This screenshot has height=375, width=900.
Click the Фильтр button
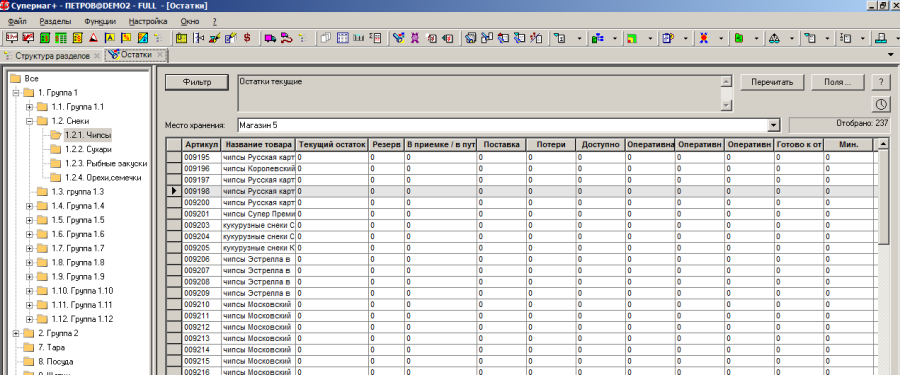pyautogui.click(x=197, y=82)
